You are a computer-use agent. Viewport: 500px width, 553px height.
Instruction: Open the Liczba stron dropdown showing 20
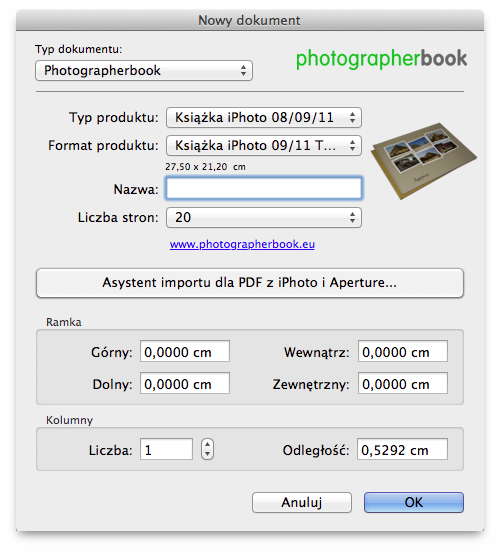click(264, 218)
